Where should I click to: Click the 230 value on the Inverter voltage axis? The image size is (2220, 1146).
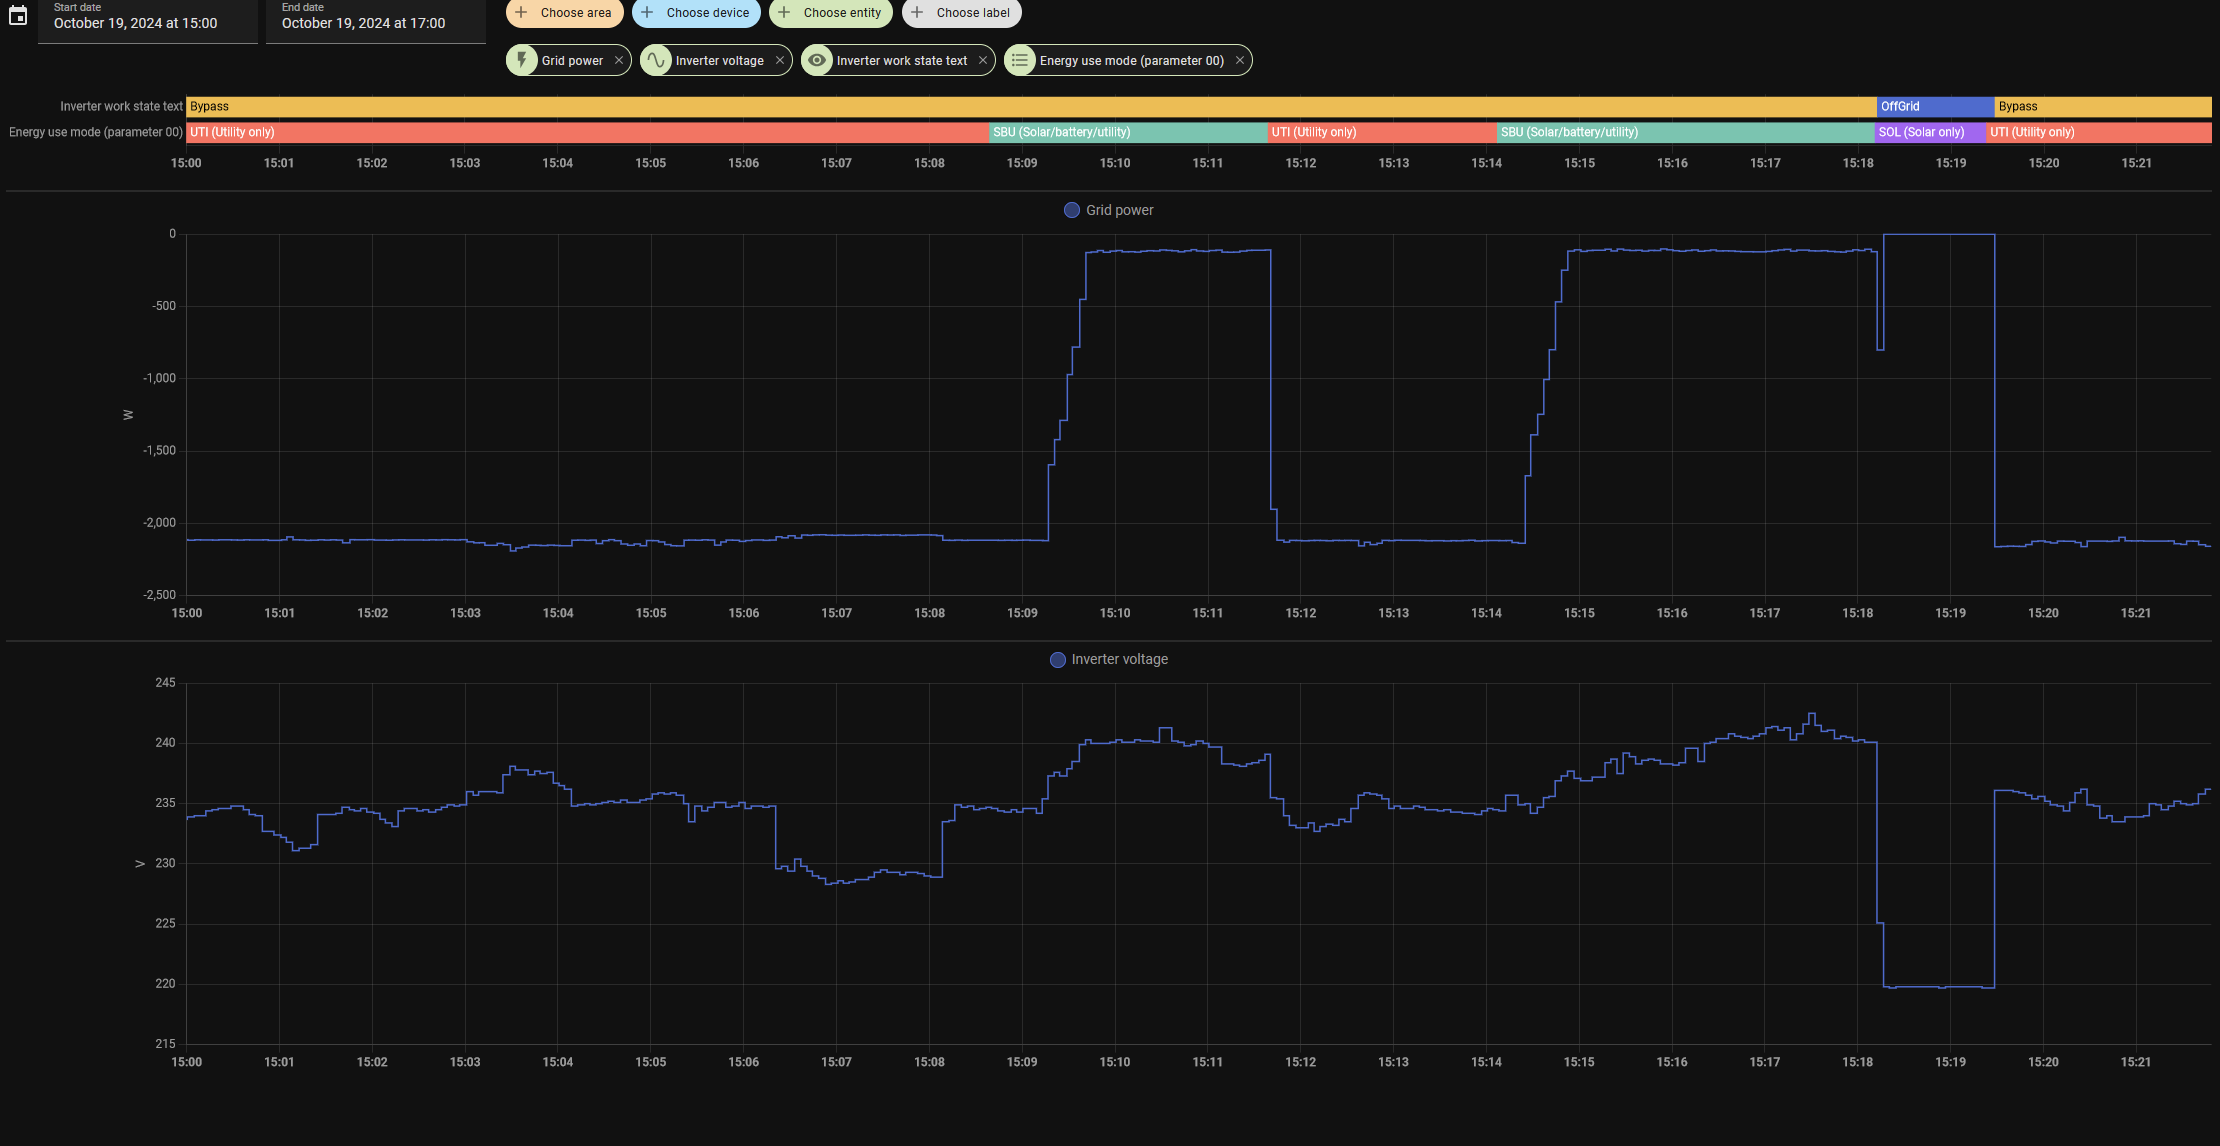[x=165, y=863]
